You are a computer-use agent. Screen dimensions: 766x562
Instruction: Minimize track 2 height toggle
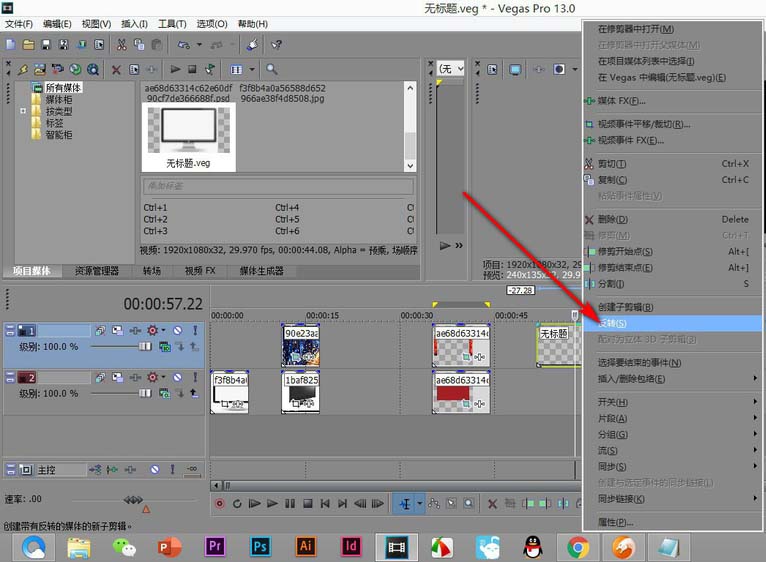coord(10,377)
